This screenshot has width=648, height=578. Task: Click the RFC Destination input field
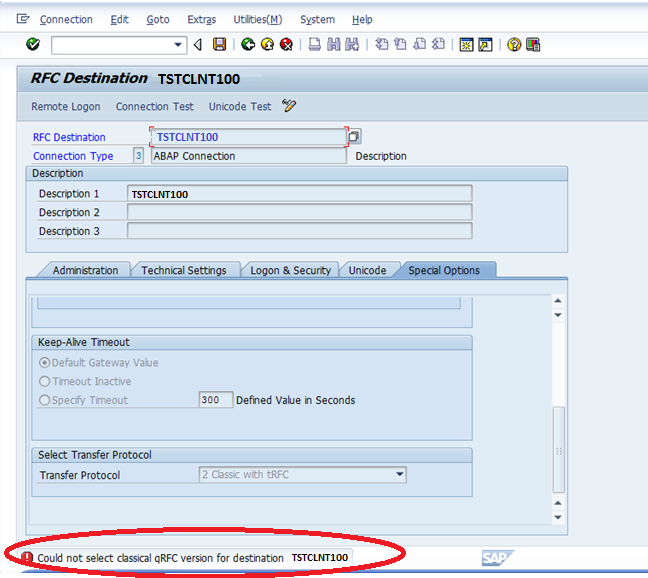coord(248,137)
